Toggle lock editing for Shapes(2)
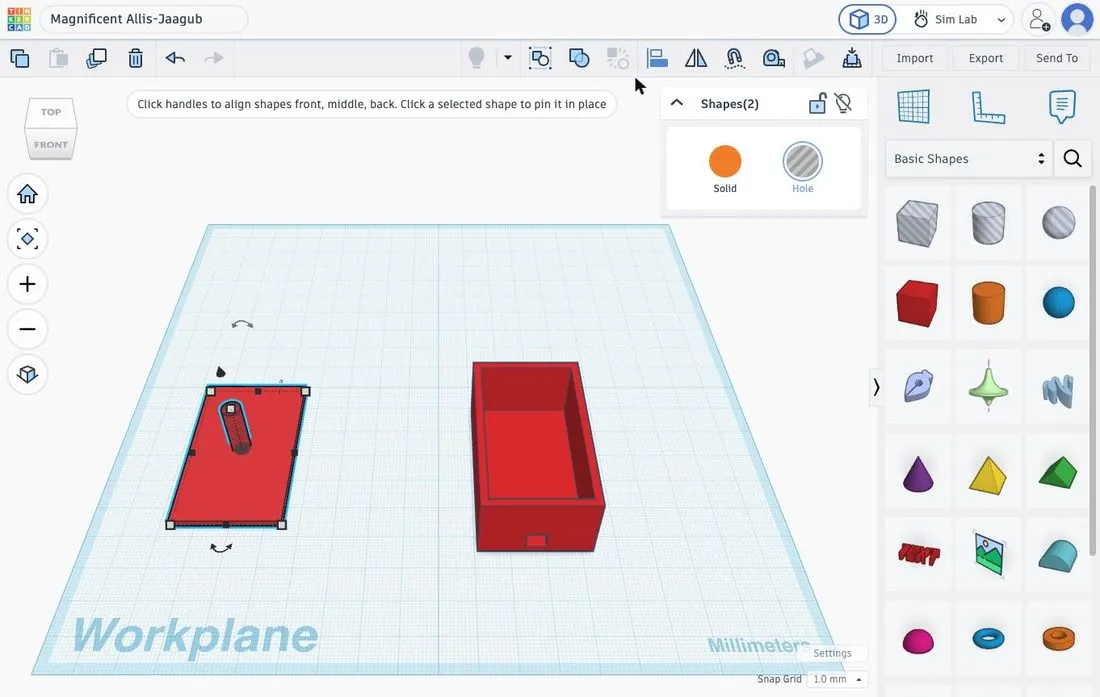1100x697 pixels. (817, 104)
